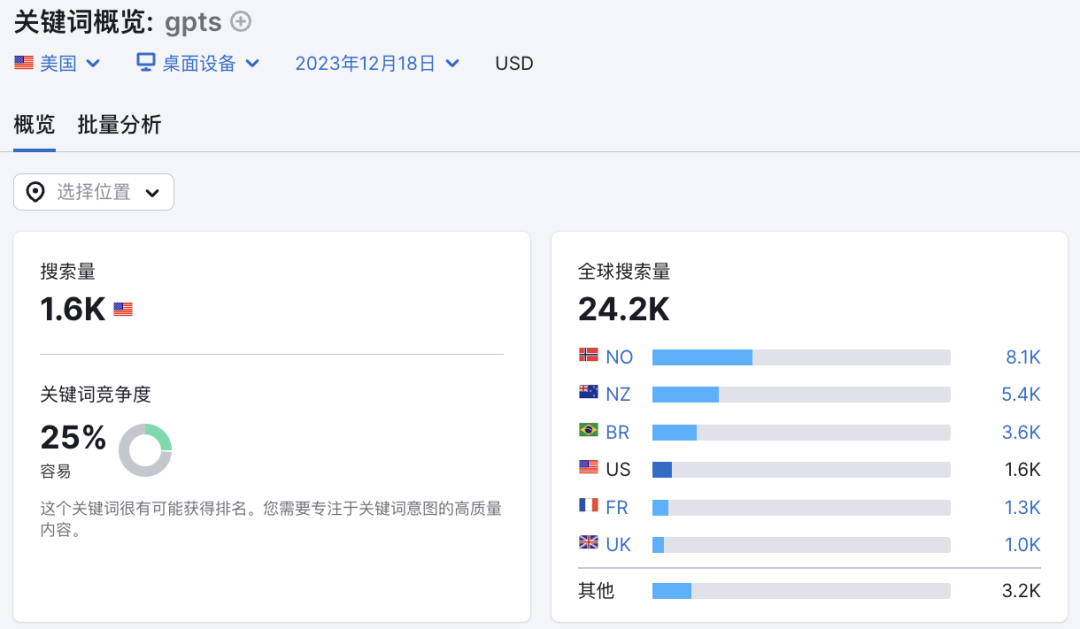The image size is (1080, 629).
Task: Click the New Zealand flag icon
Action: click(x=589, y=393)
